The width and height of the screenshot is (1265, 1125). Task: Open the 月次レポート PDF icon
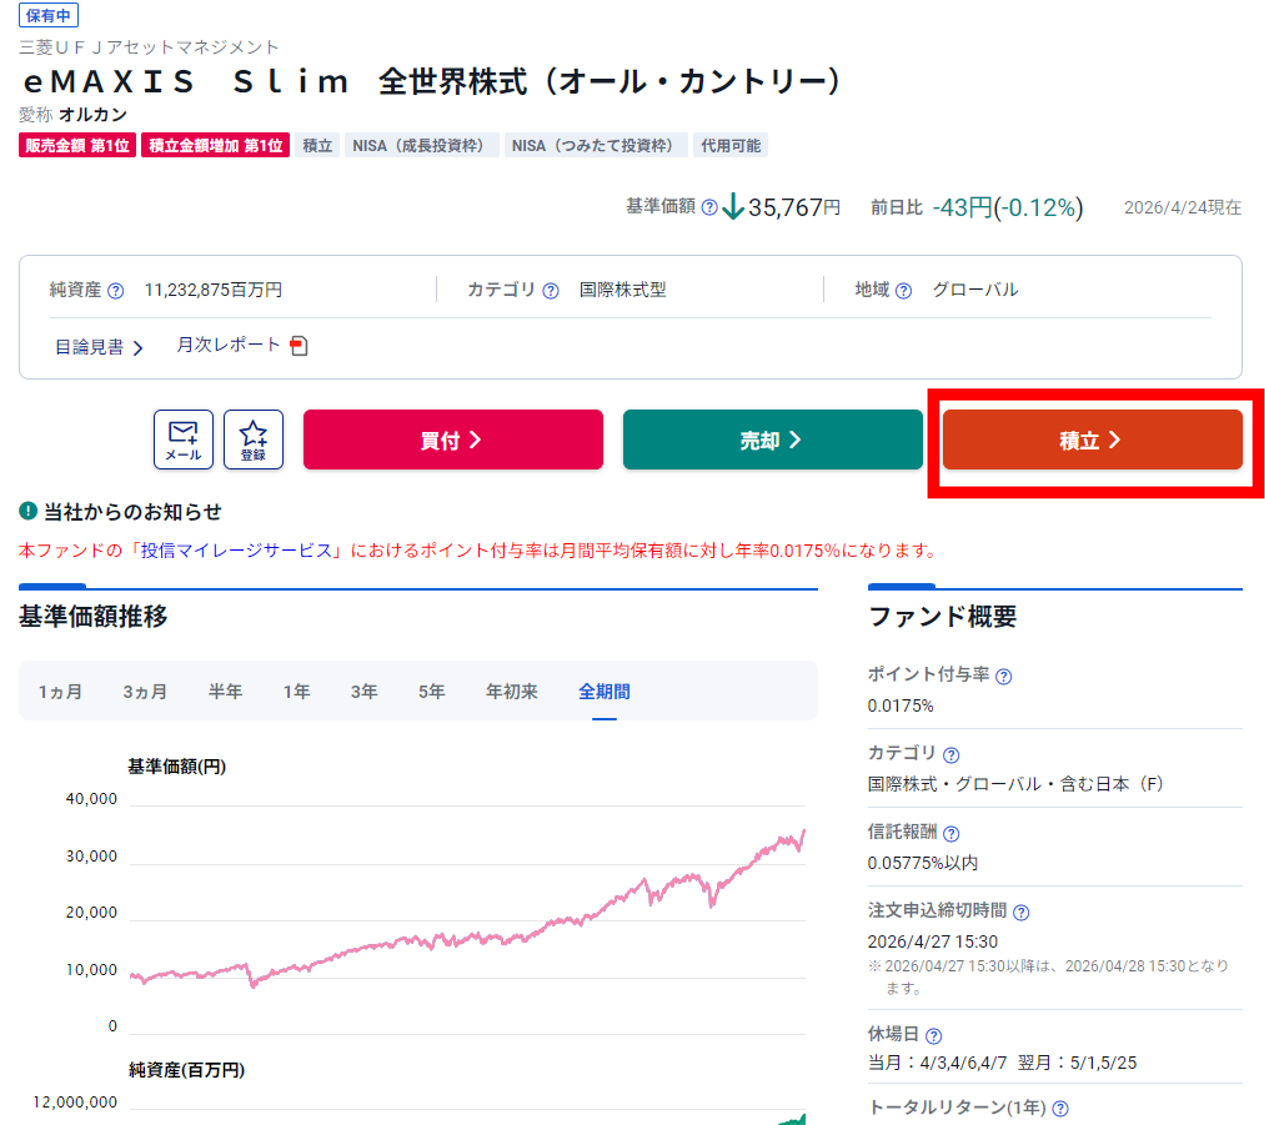[298, 346]
